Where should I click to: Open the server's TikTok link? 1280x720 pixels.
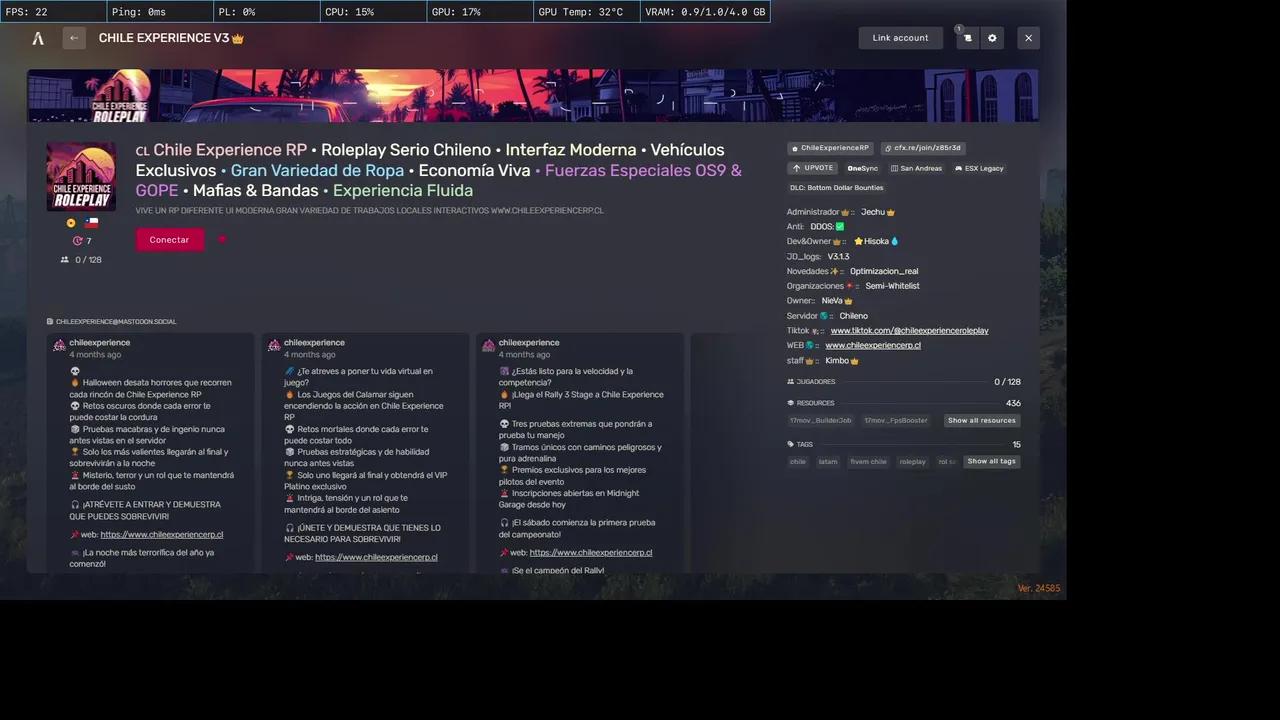pyautogui.click(x=909, y=330)
